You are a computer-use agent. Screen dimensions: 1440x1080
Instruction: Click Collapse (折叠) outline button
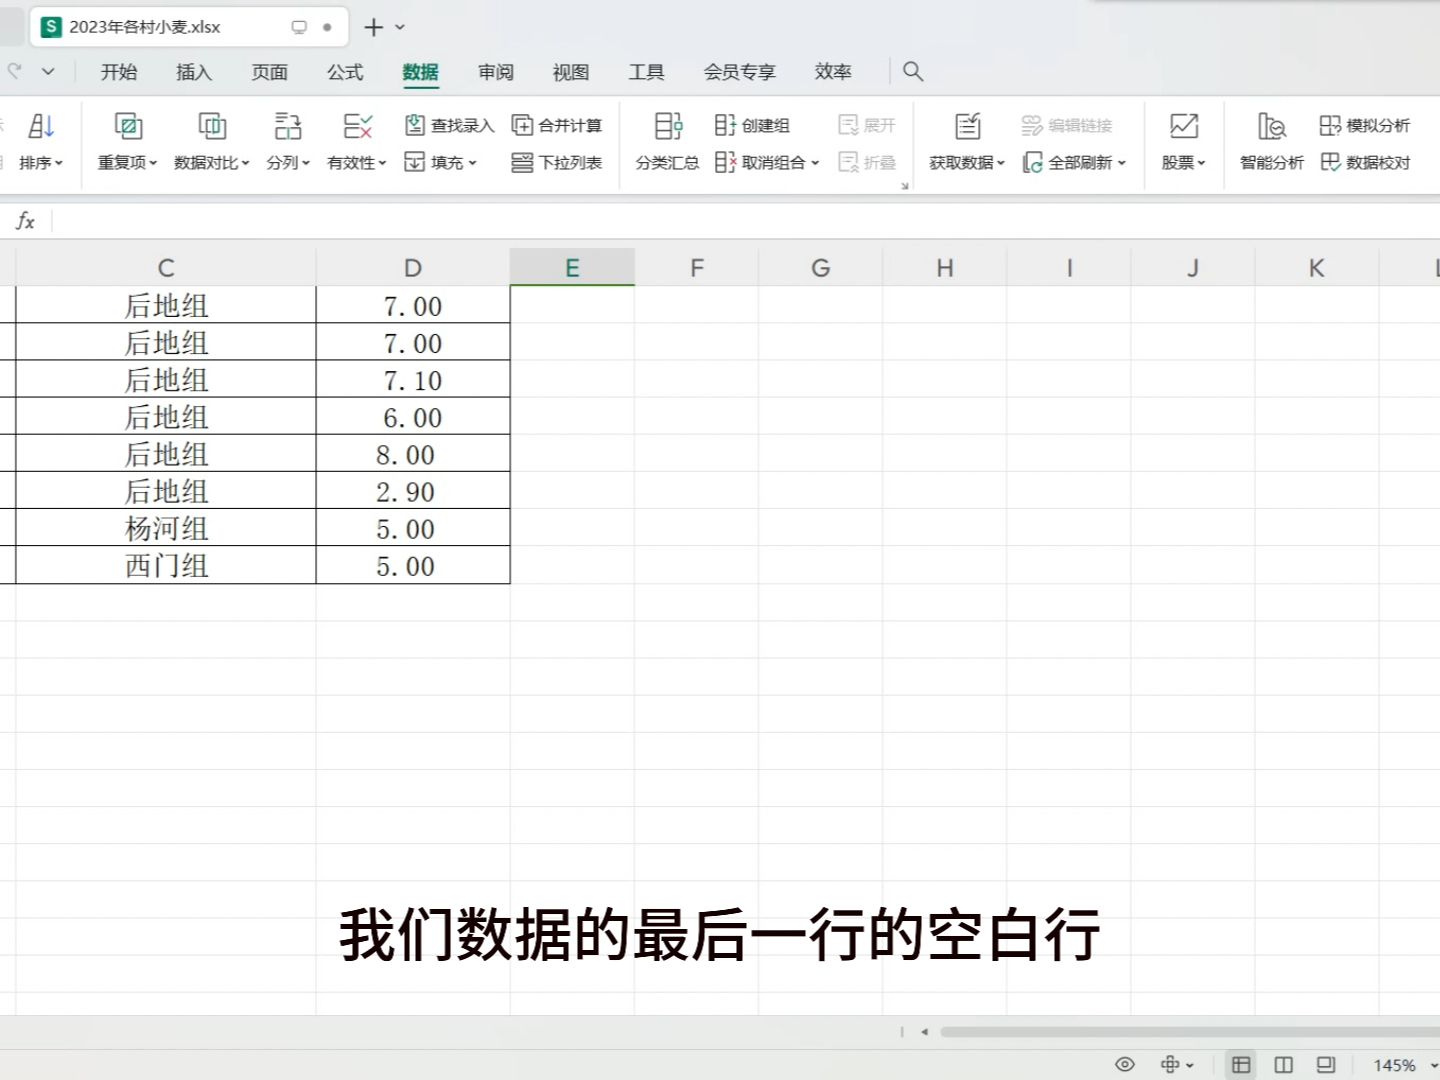867,162
